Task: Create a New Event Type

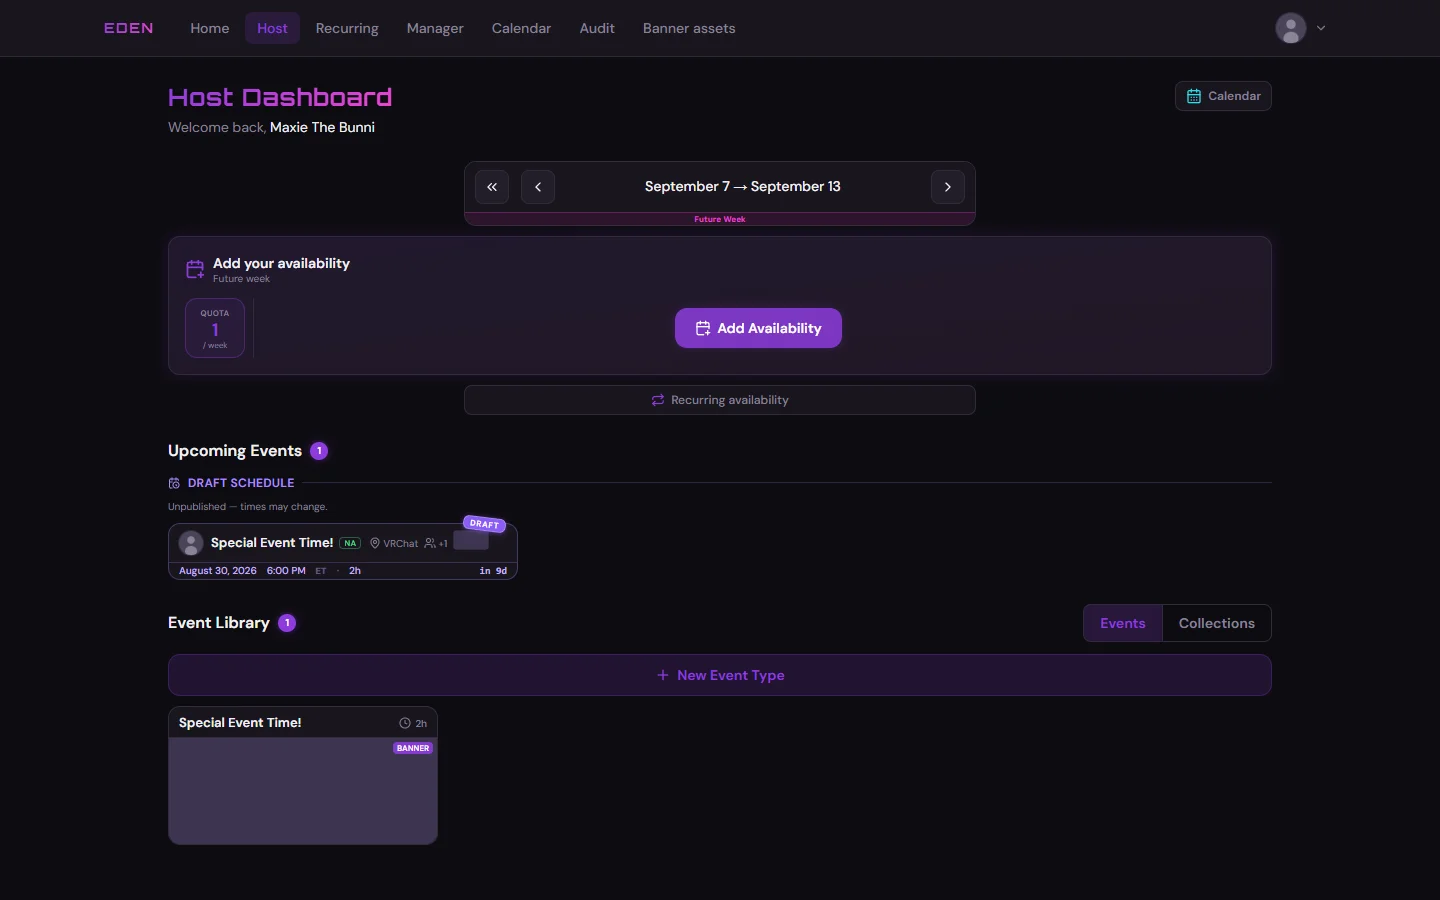Action: point(720,675)
